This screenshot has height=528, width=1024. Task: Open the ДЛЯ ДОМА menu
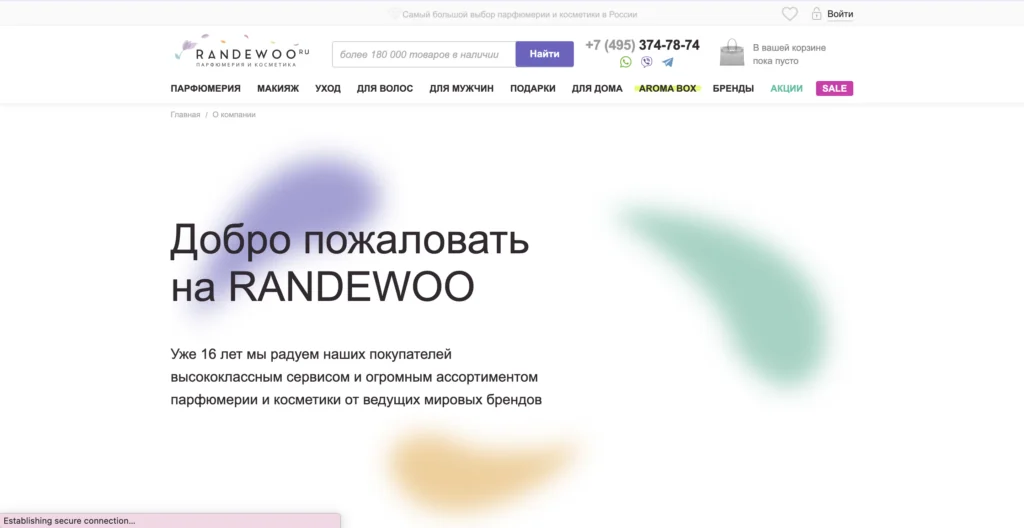(x=597, y=88)
